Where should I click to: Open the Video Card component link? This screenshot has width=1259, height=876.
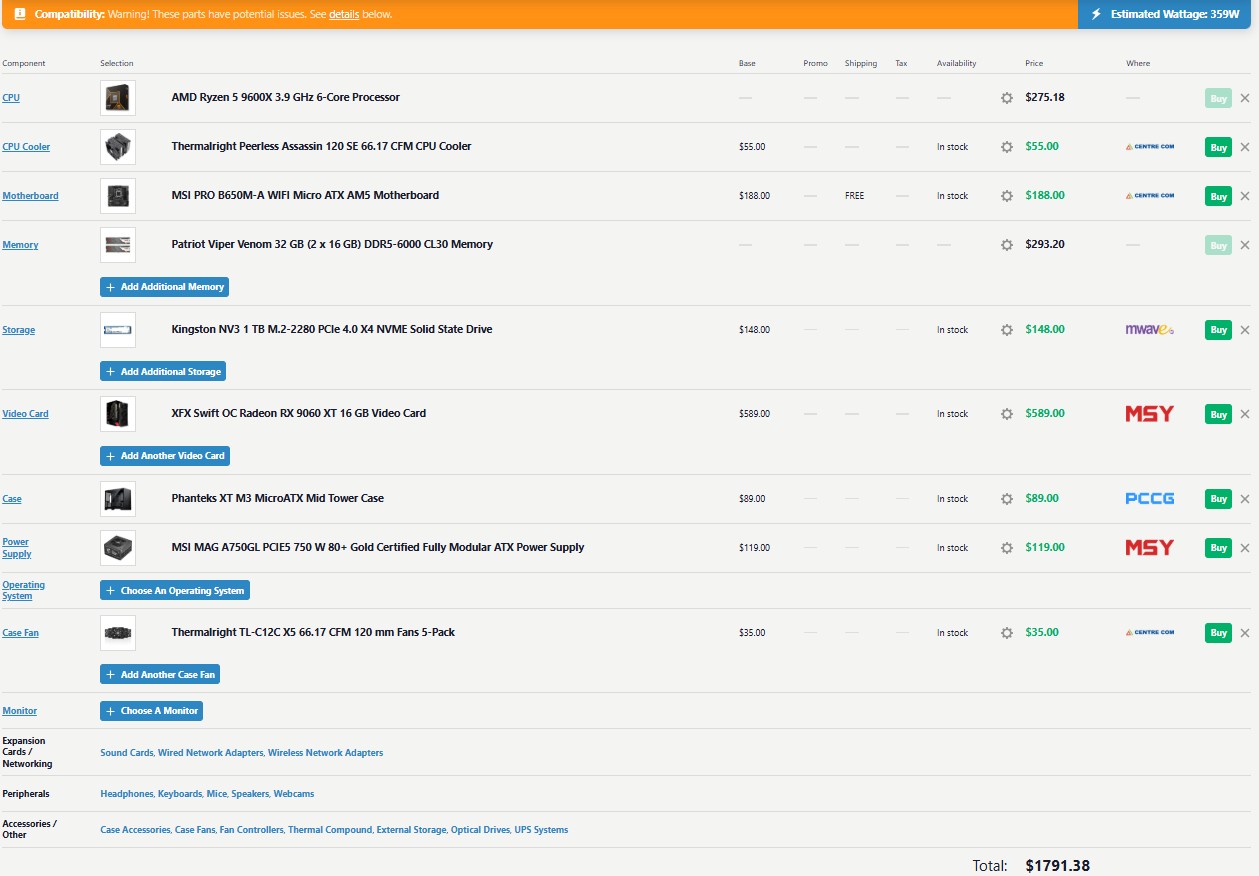[25, 414]
